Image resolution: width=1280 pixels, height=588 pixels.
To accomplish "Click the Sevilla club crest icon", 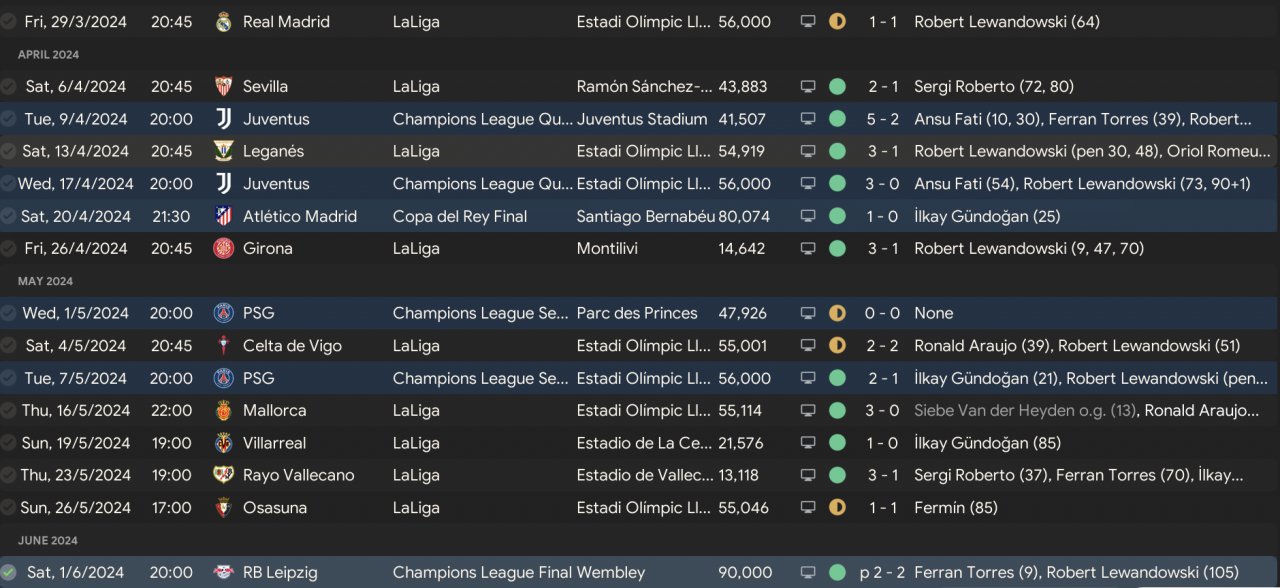I will point(224,87).
